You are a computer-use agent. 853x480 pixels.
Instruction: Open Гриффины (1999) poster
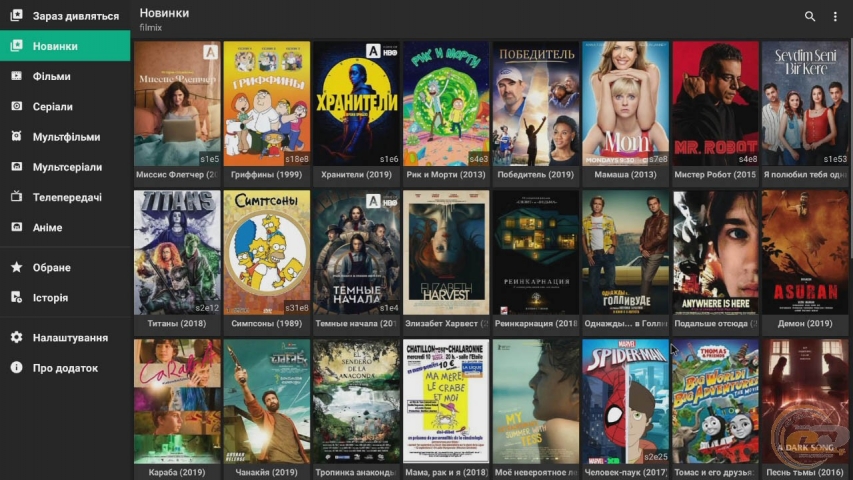[267, 103]
